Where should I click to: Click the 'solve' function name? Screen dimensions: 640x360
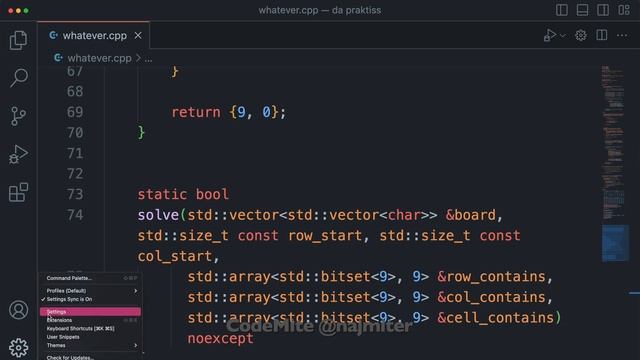[x=158, y=215]
